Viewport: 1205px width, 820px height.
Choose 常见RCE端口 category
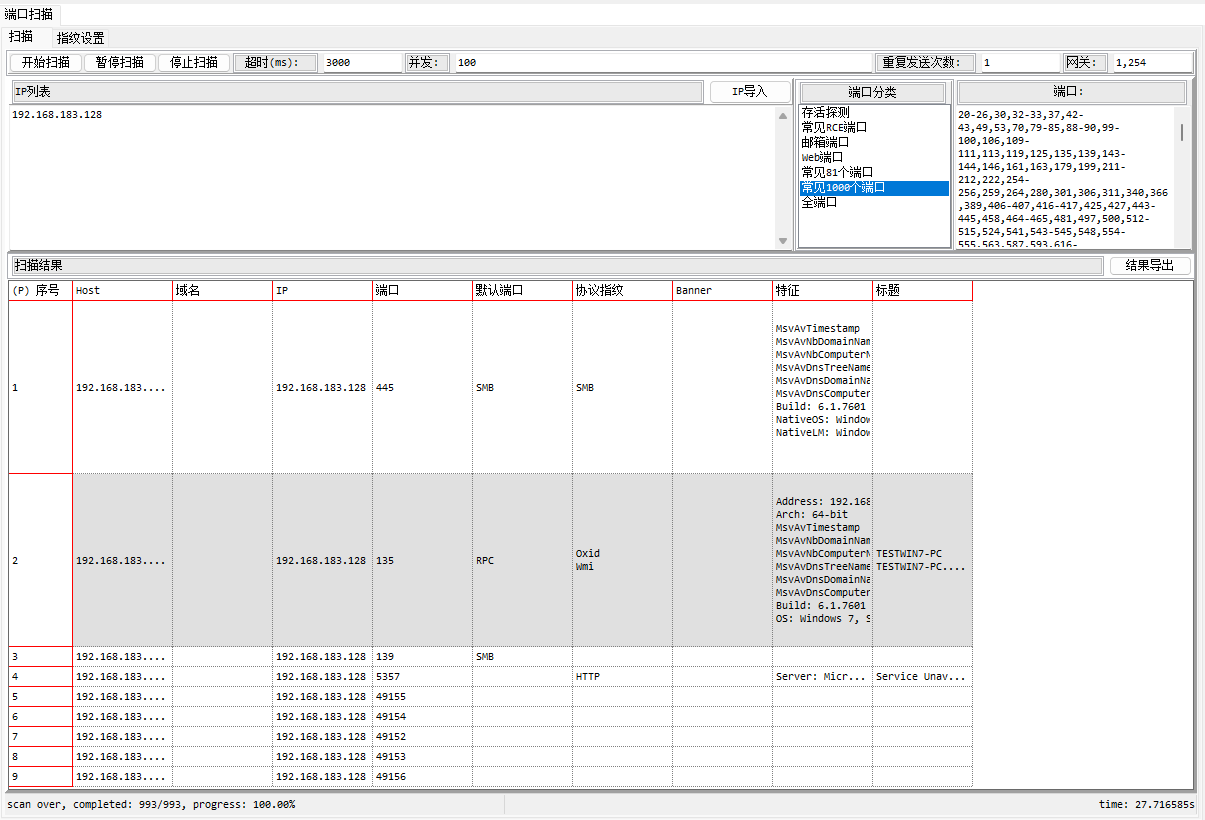(834, 128)
